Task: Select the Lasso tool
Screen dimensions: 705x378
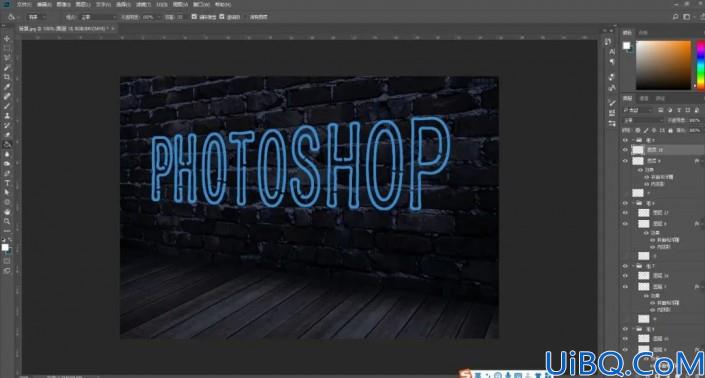Action: (7, 58)
